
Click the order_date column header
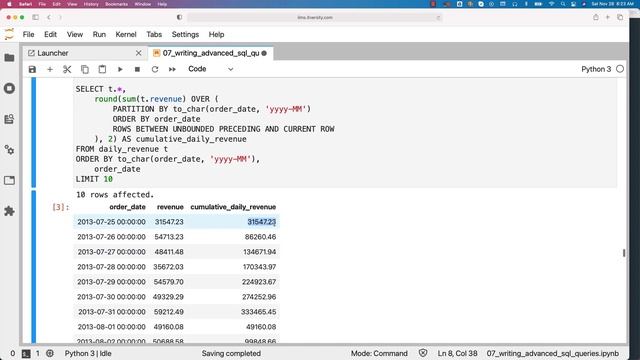pyautogui.click(x=127, y=207)
